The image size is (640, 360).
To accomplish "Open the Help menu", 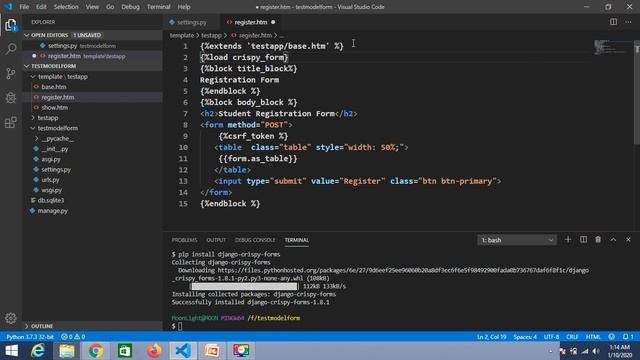I will click(x=184, y=7).
